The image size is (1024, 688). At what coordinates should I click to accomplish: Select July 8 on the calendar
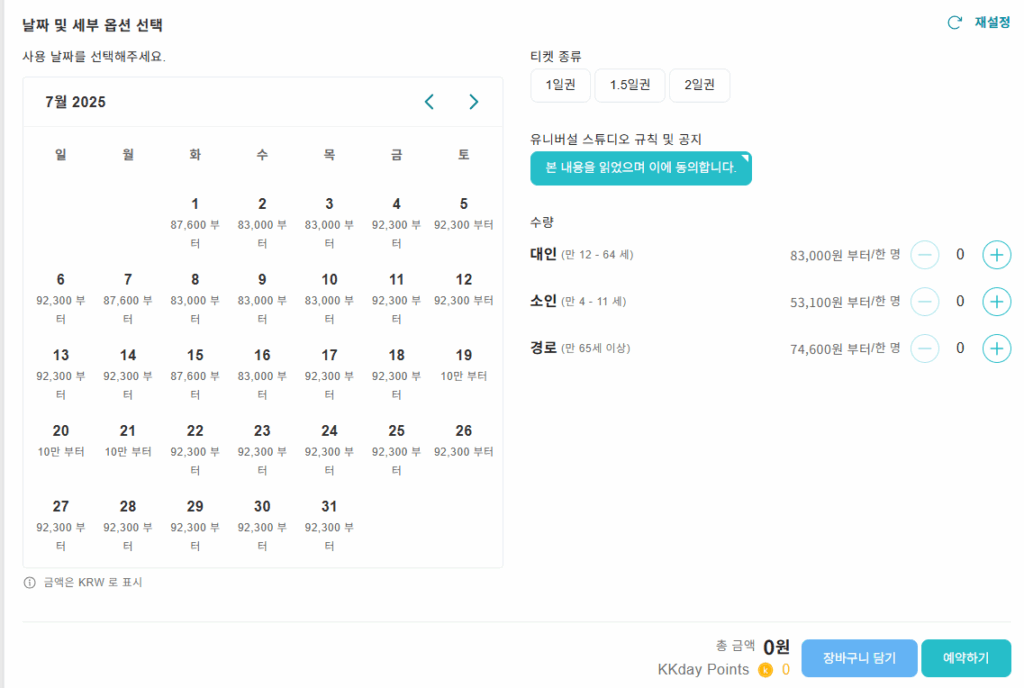pos(195,298)
